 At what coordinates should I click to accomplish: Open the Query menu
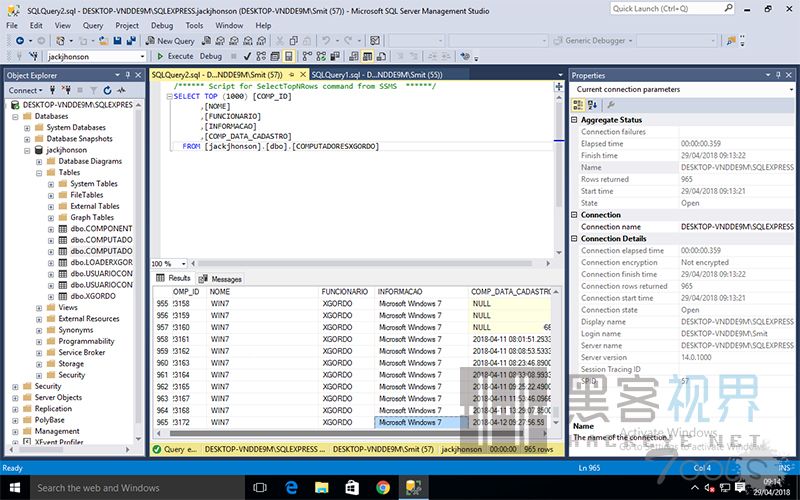(92, 25)
